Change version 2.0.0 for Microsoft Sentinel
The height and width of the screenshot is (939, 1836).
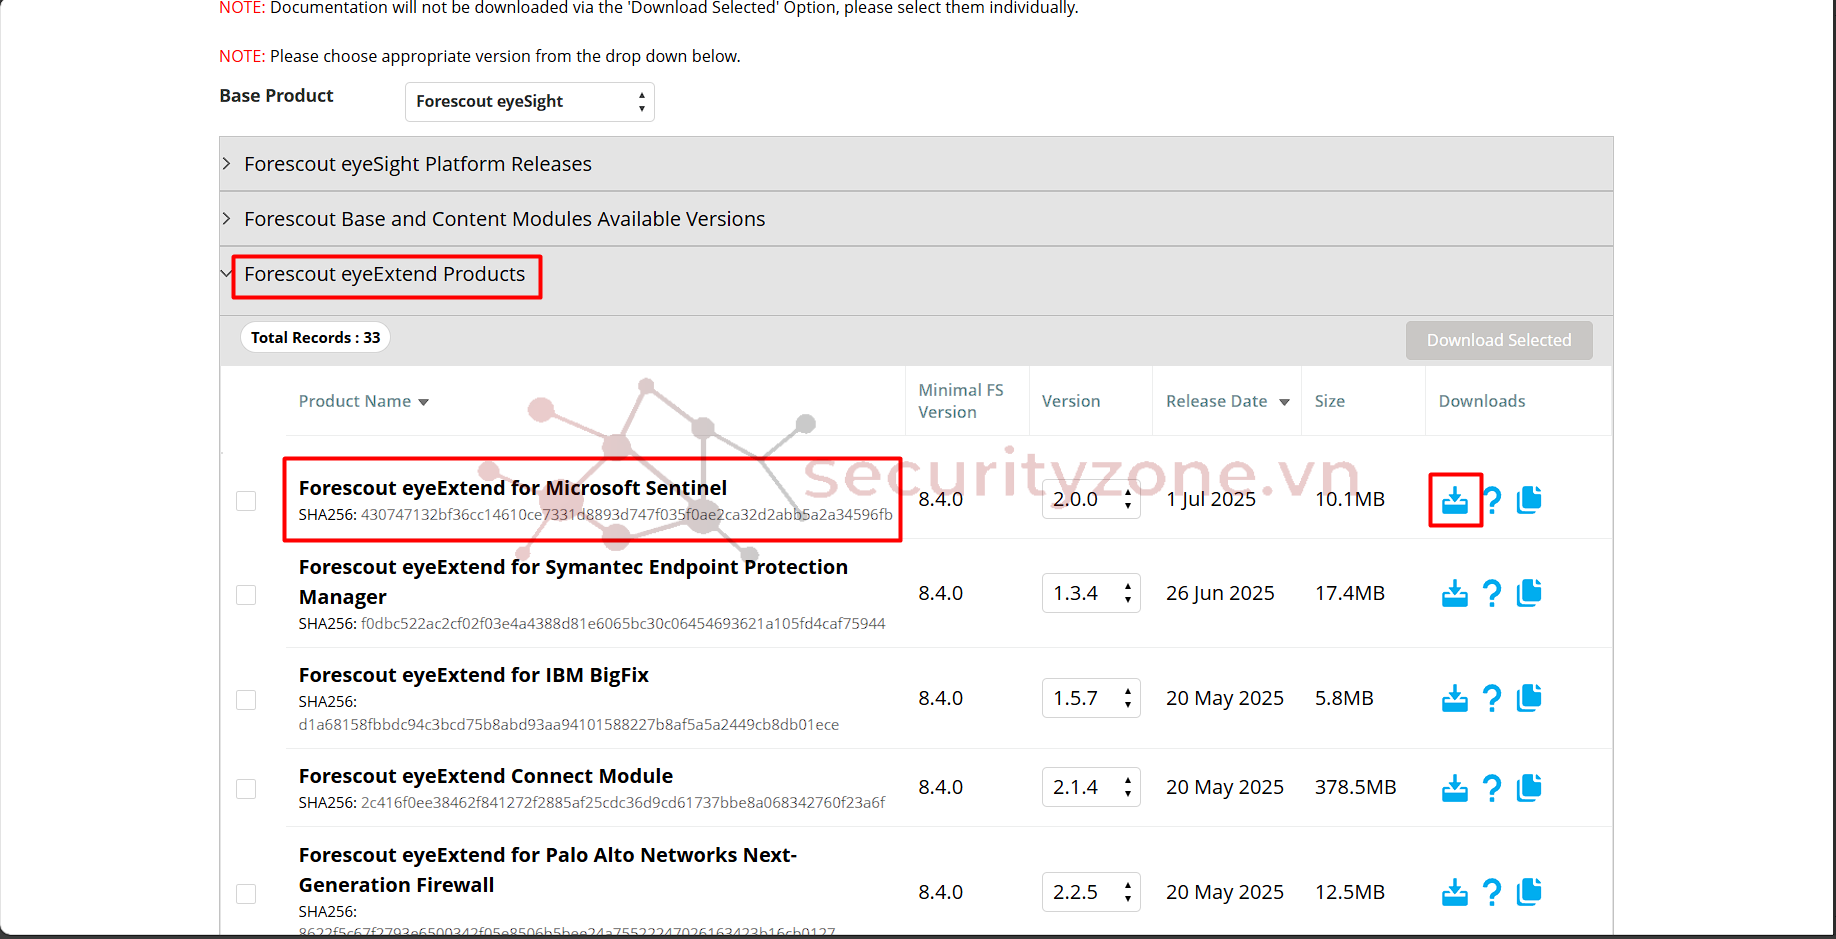[x=1091, y=499]
